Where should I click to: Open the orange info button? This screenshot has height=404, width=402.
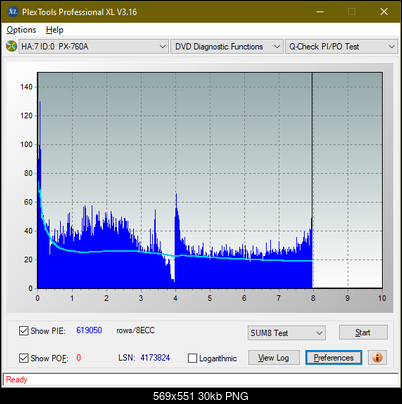click(377, 358)
